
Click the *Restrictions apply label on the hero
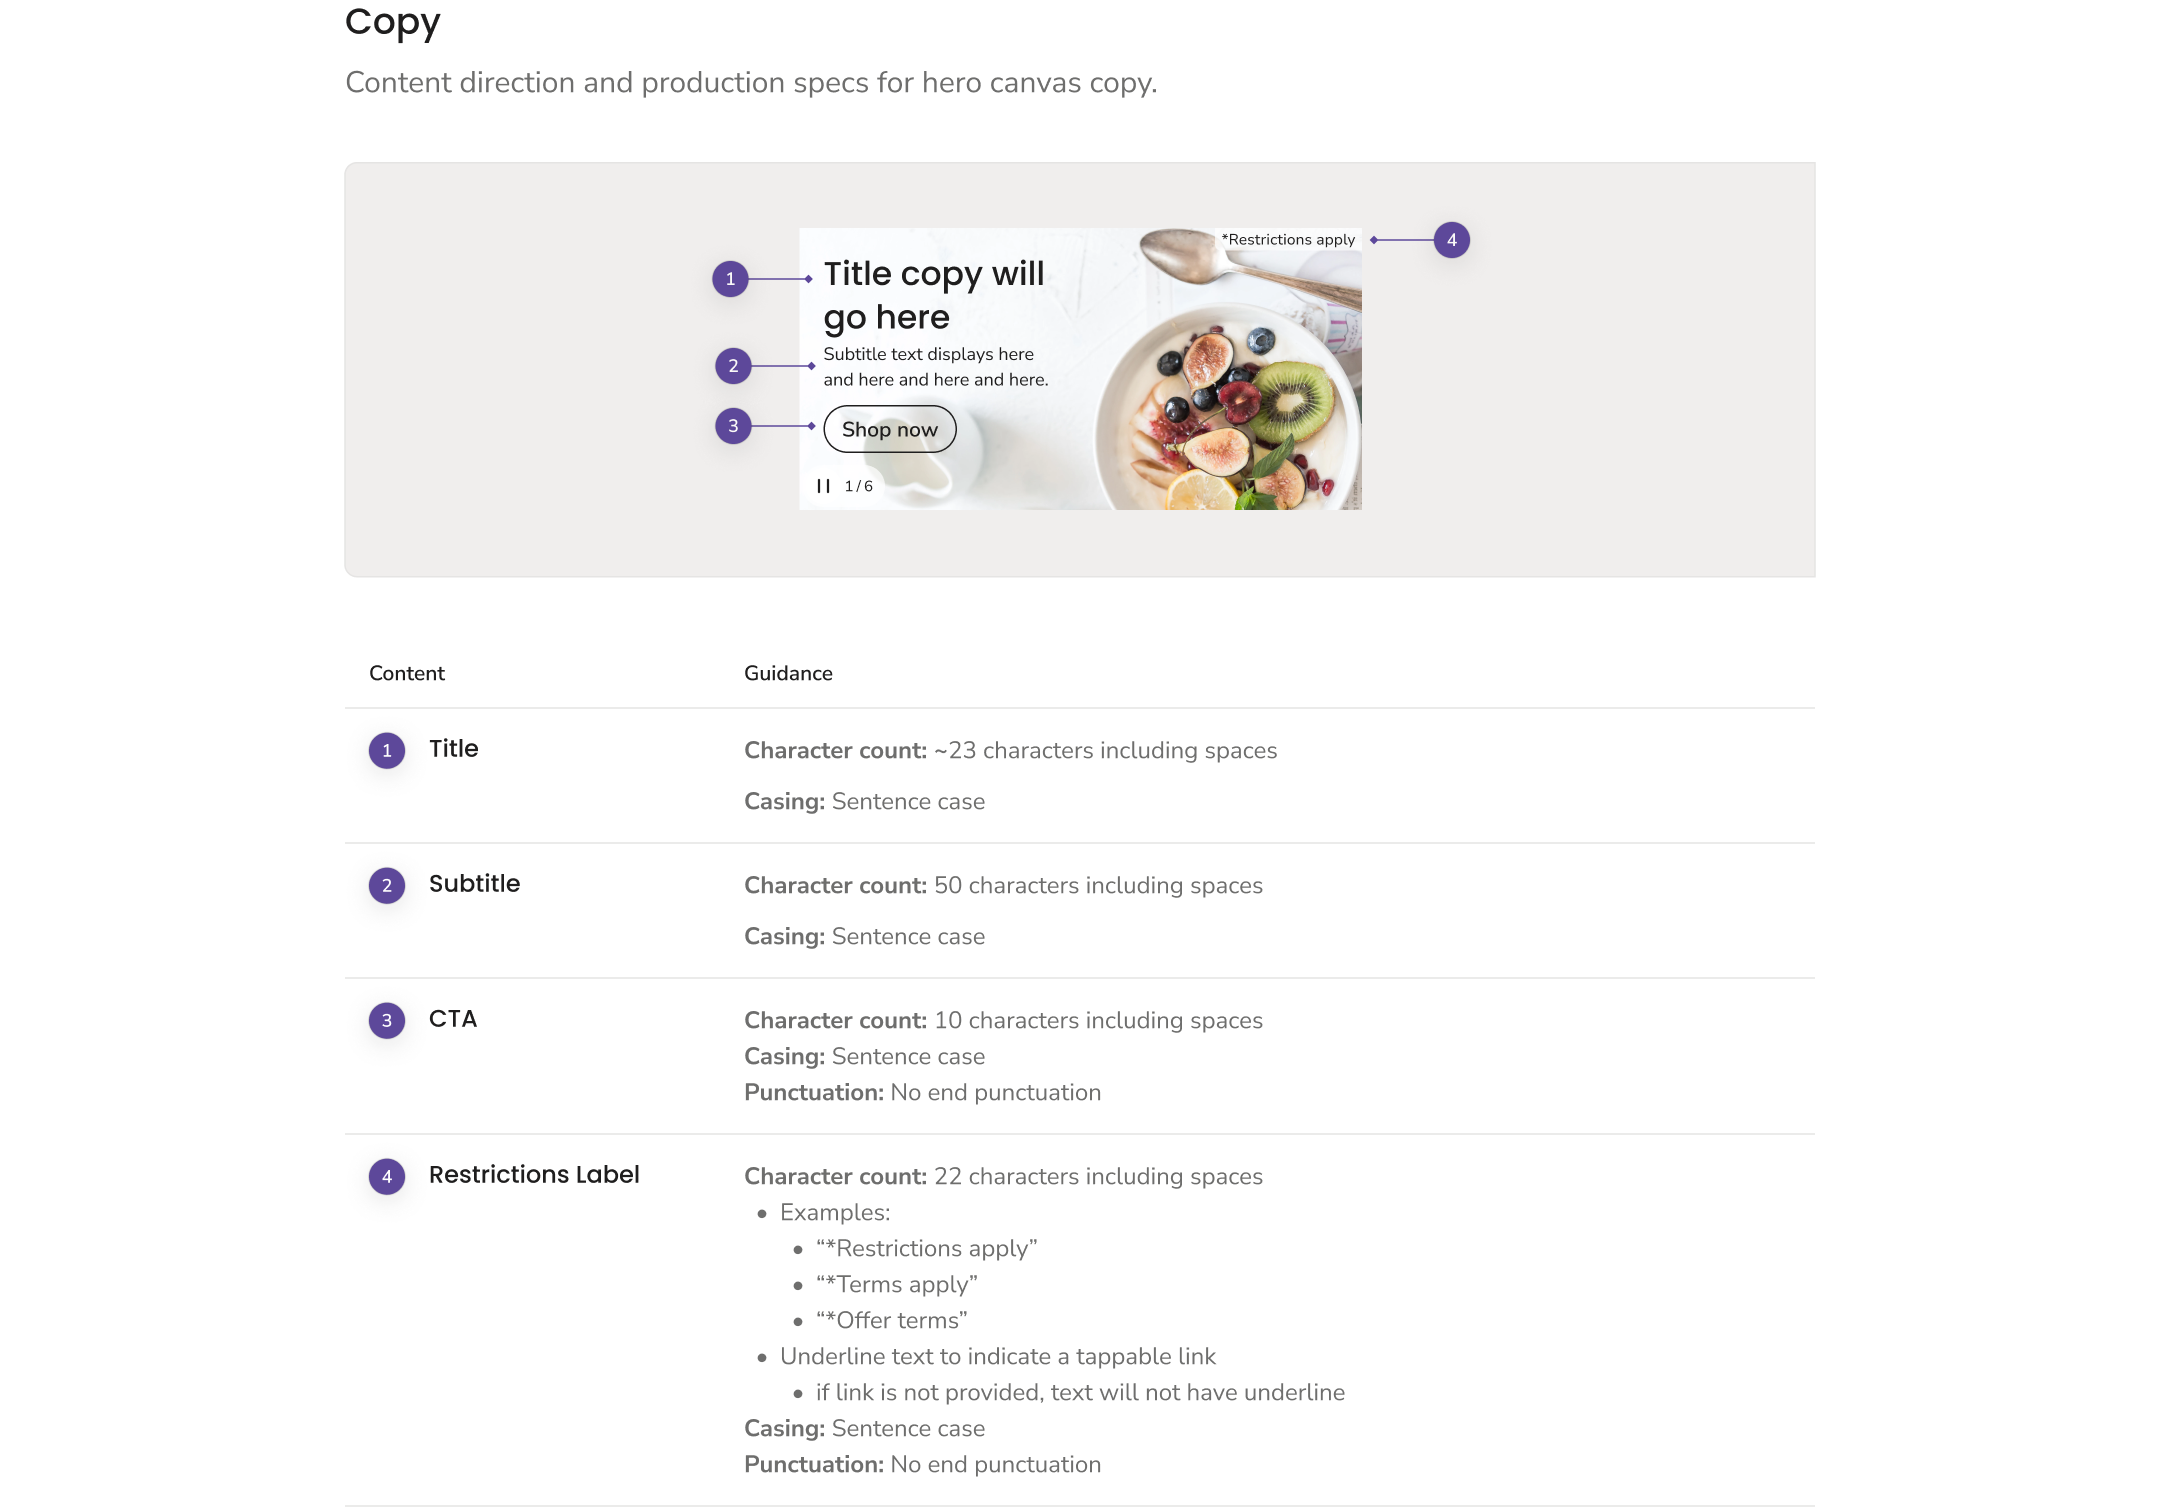pos(1288,240)
